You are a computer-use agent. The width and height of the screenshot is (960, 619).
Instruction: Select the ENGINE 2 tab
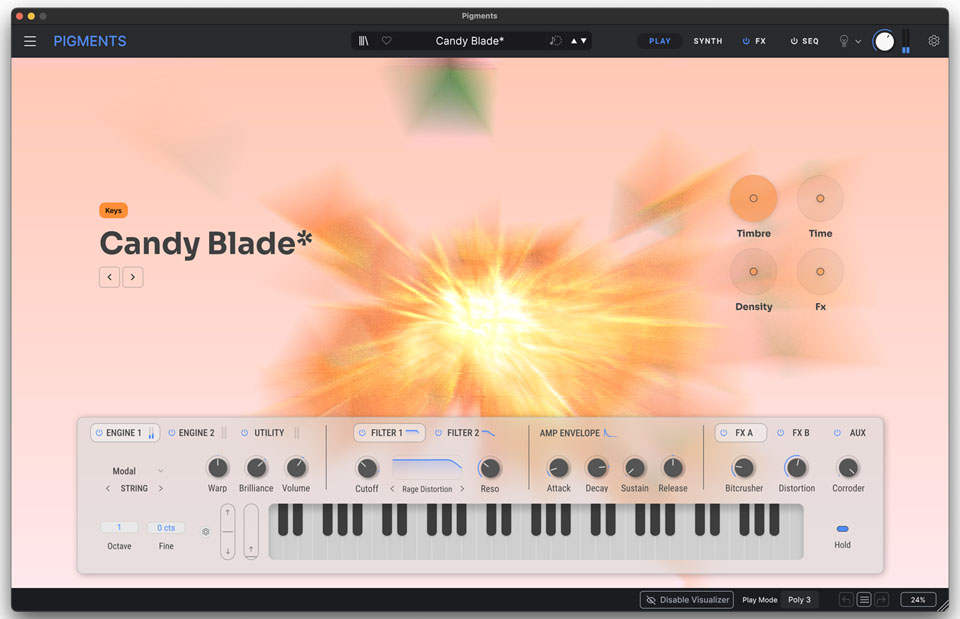click(197, 433)
